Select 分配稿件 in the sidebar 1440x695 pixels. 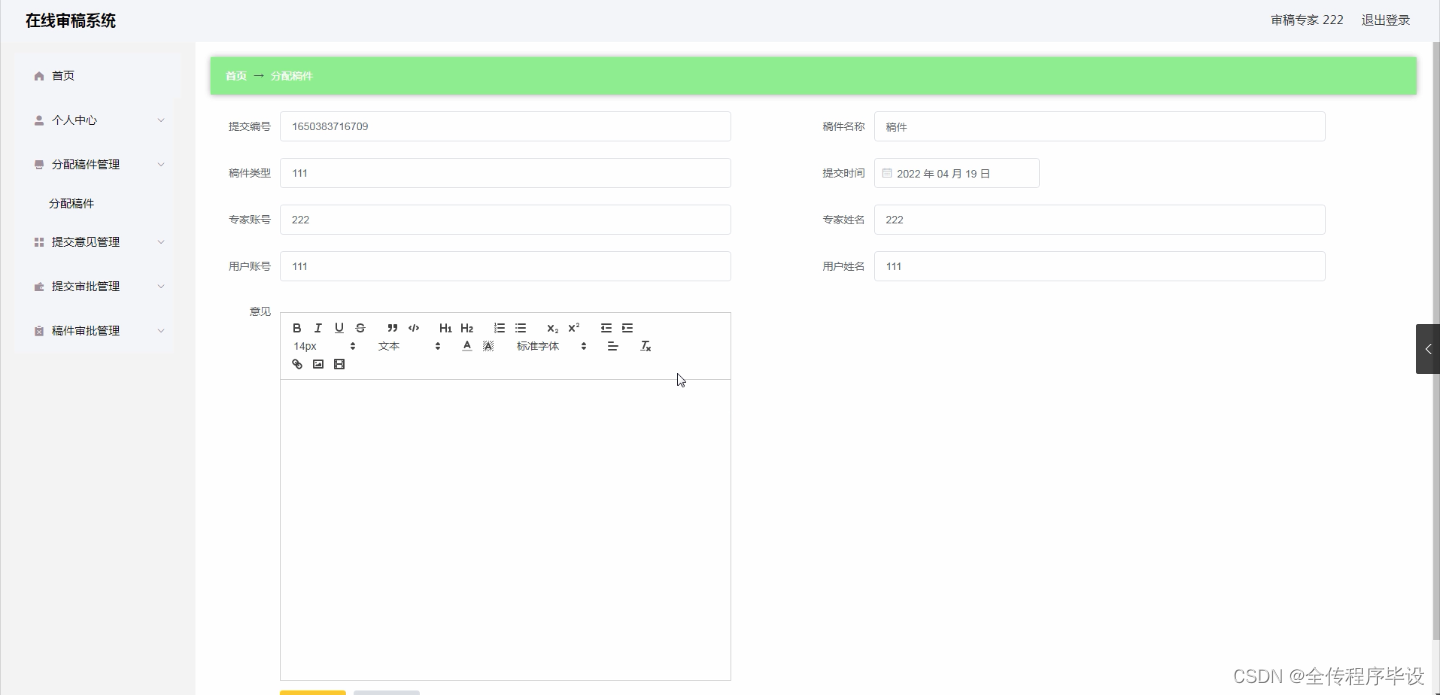tap(71, 203)
